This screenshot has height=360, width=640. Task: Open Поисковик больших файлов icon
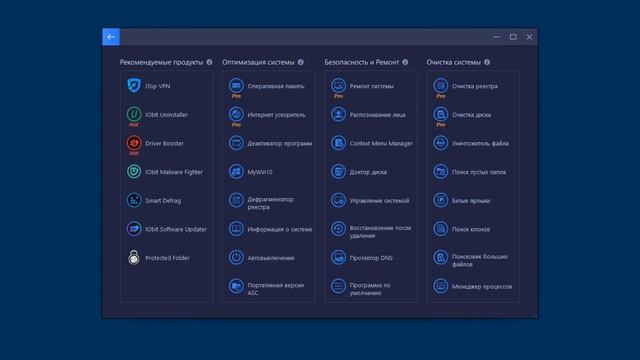[x=440, y=257]
